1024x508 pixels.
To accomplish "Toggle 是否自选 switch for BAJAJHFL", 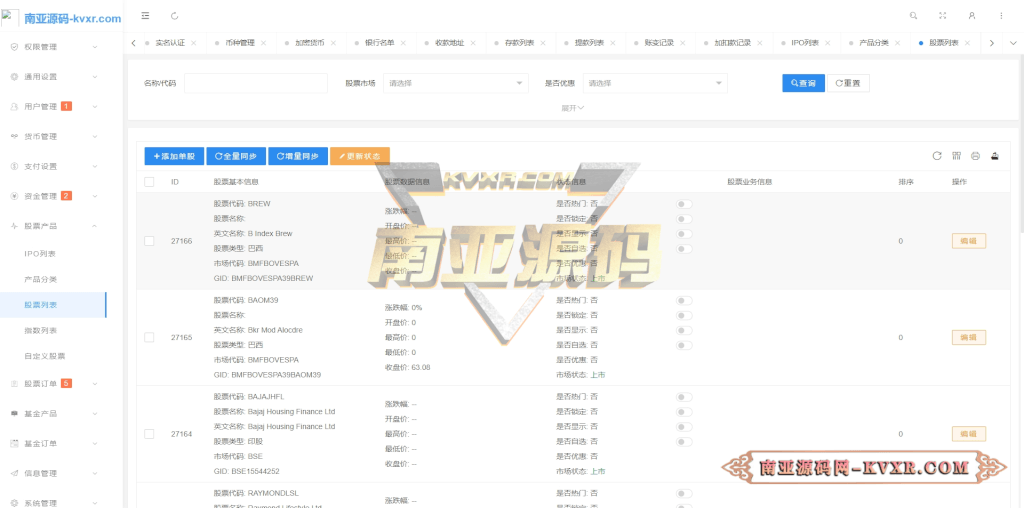I will pos(684,442).
